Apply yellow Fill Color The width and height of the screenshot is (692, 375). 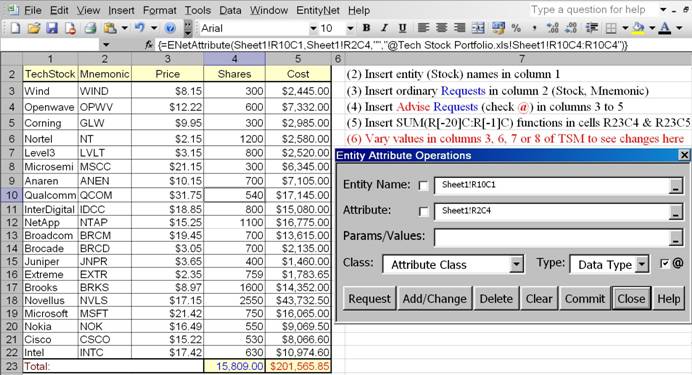point(638,28)
